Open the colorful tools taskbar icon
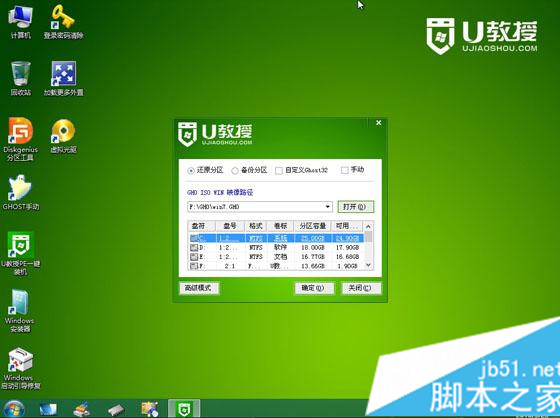 coord(150,409)
